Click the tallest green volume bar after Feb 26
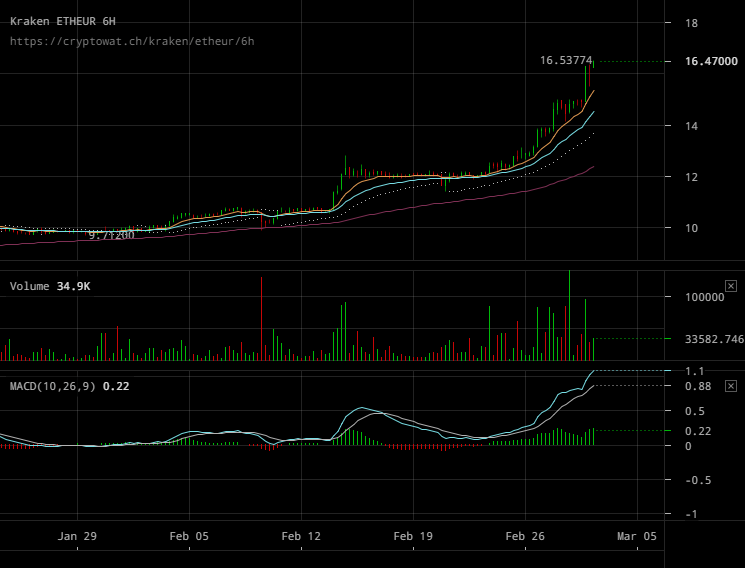This screenshot has height=568, width=745. (x=569, y=316)
